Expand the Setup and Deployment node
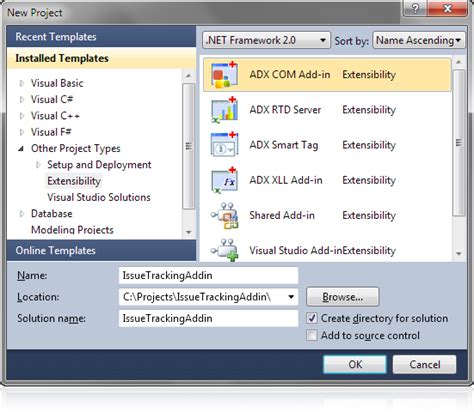474x412 pixels. (x=38, y=165)
